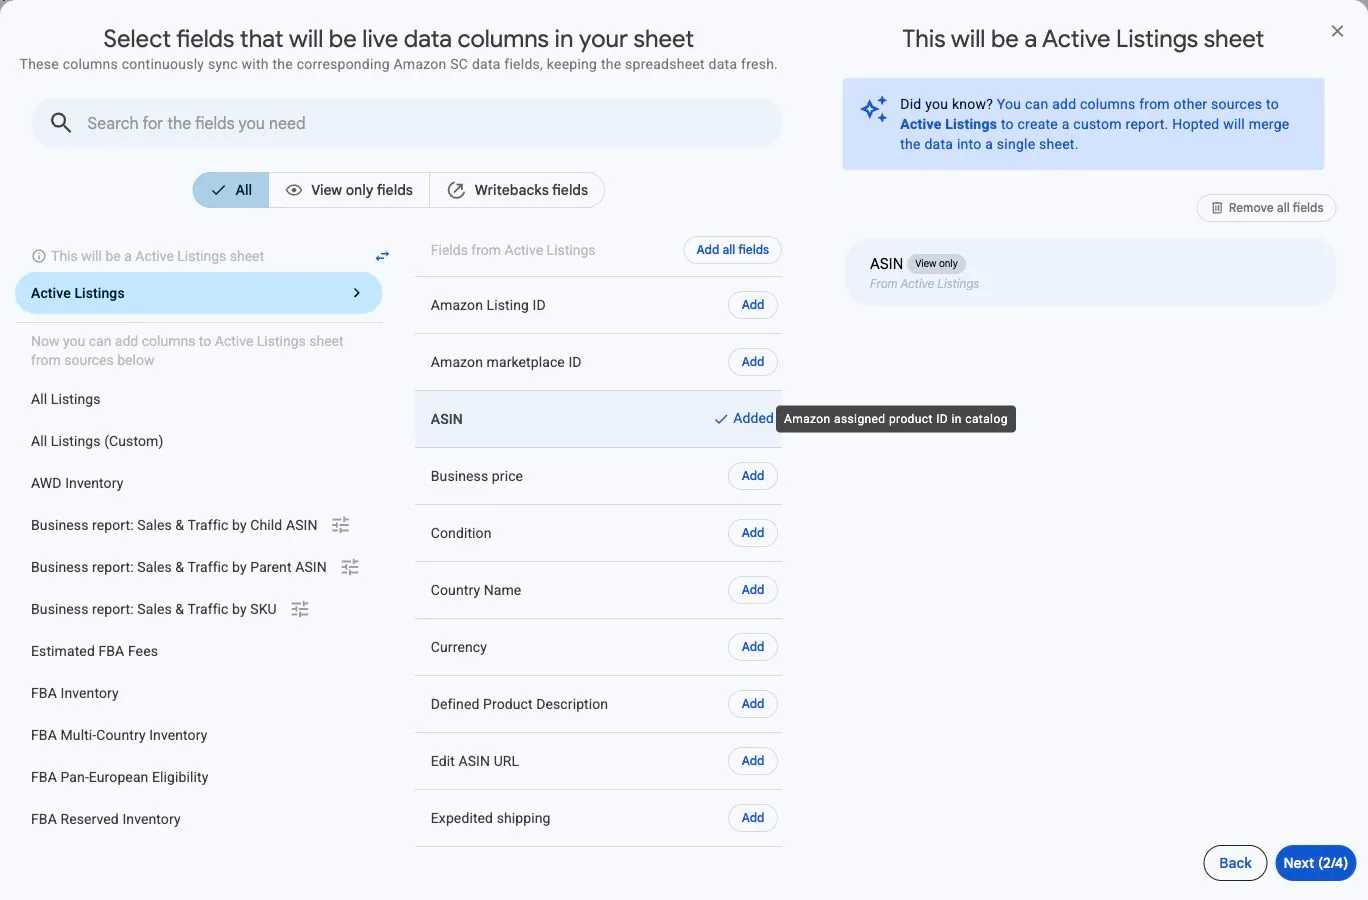Proceed with Next (2/4) button
The width and height of the screenshot is (1368, 900).
[x=1315, y=863]
